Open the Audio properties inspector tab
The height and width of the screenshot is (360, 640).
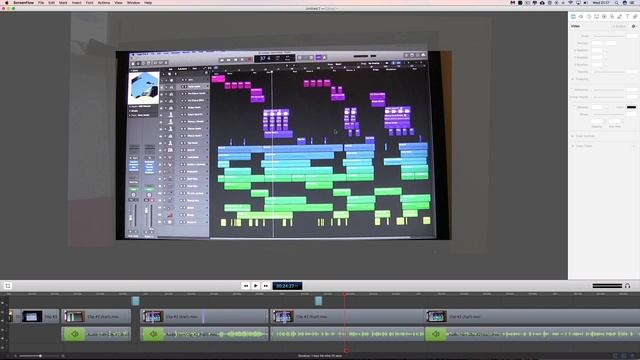[581, 17]
